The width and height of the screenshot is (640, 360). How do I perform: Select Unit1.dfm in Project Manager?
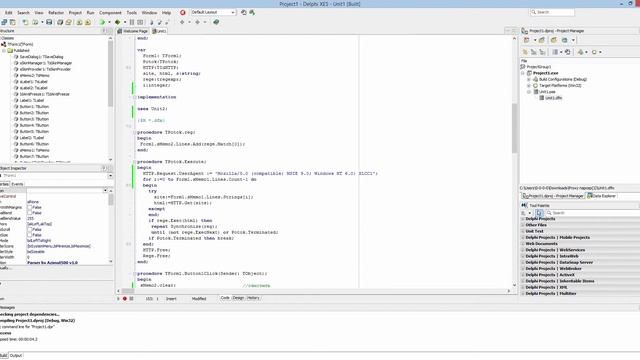coord(553,98)
